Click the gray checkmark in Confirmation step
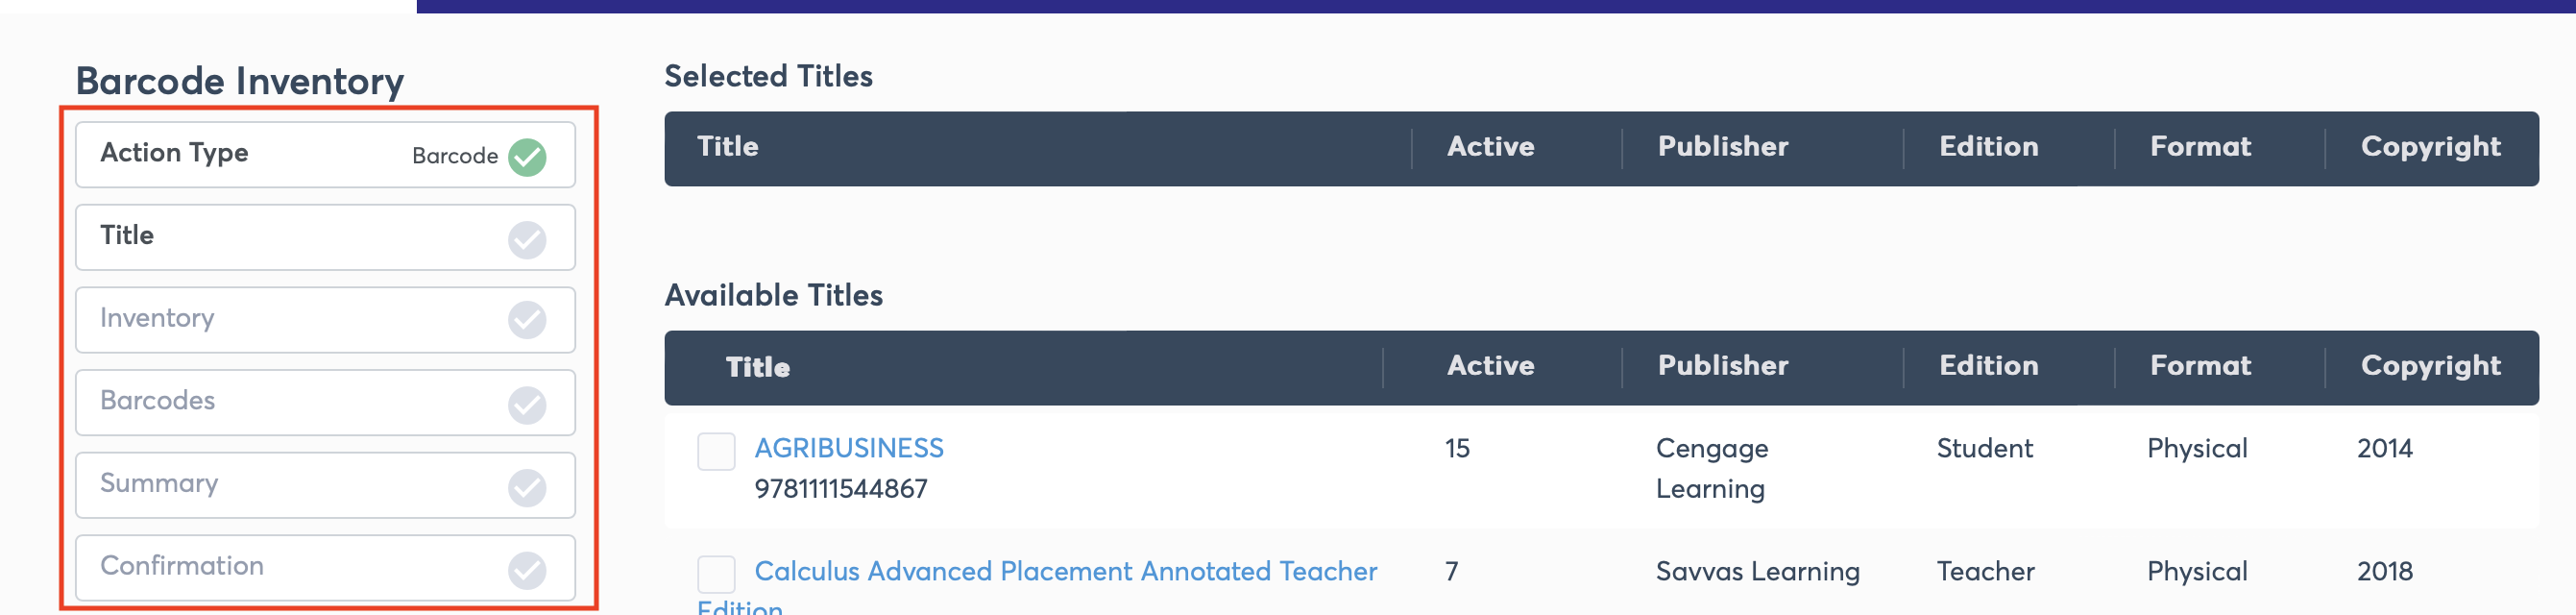This screenshot has height=615, width=2576. click(527, 571)
